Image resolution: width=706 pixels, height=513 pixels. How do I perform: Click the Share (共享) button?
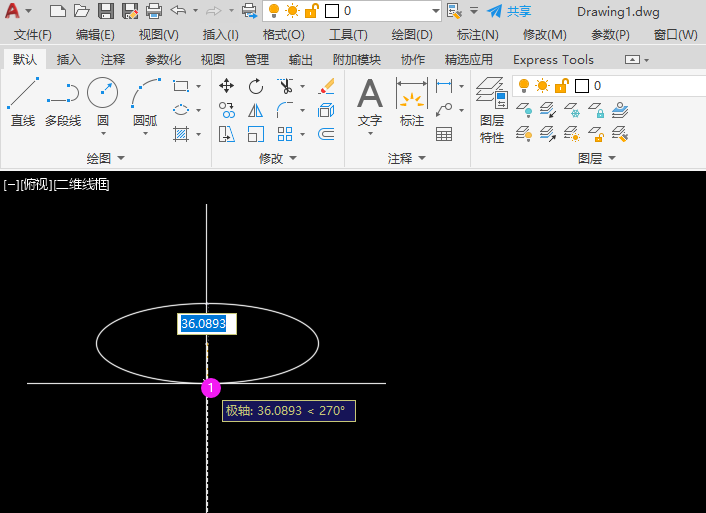pos(509,11)
